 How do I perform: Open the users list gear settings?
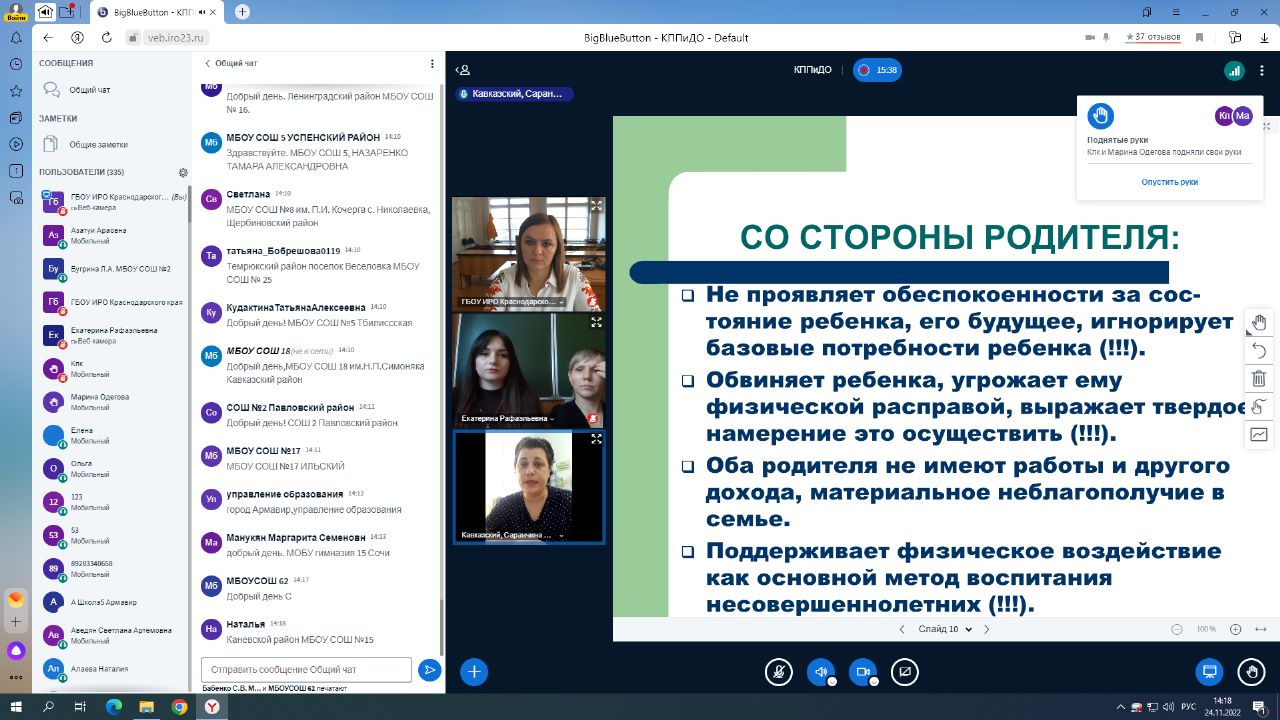pos(183,172)
